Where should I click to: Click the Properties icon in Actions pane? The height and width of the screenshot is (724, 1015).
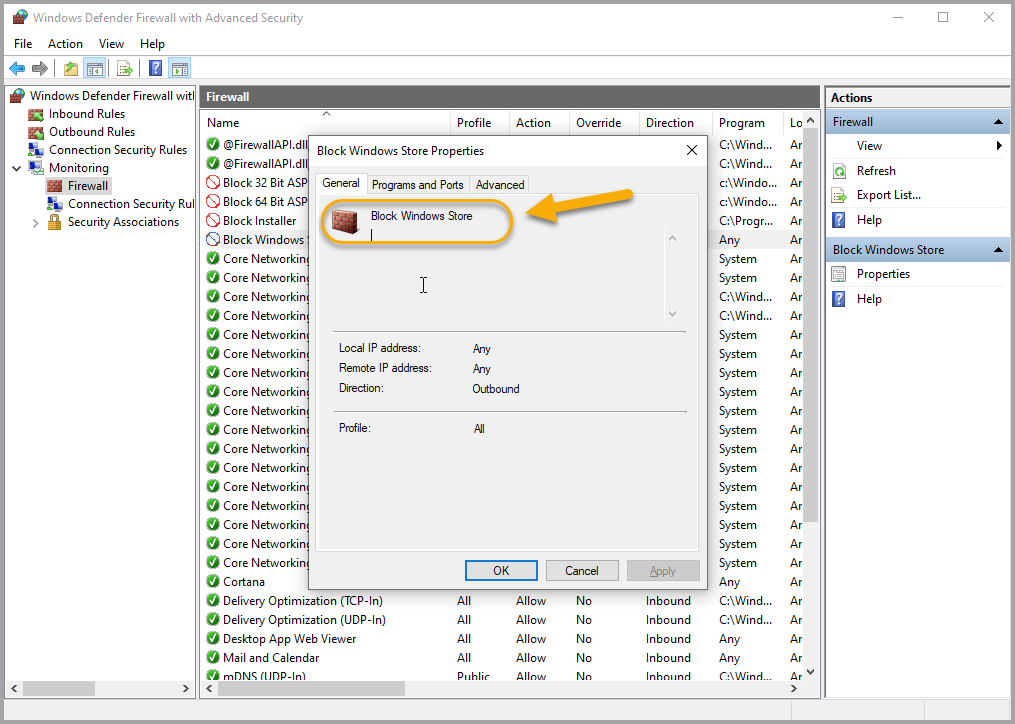click(x=840, y=274)
